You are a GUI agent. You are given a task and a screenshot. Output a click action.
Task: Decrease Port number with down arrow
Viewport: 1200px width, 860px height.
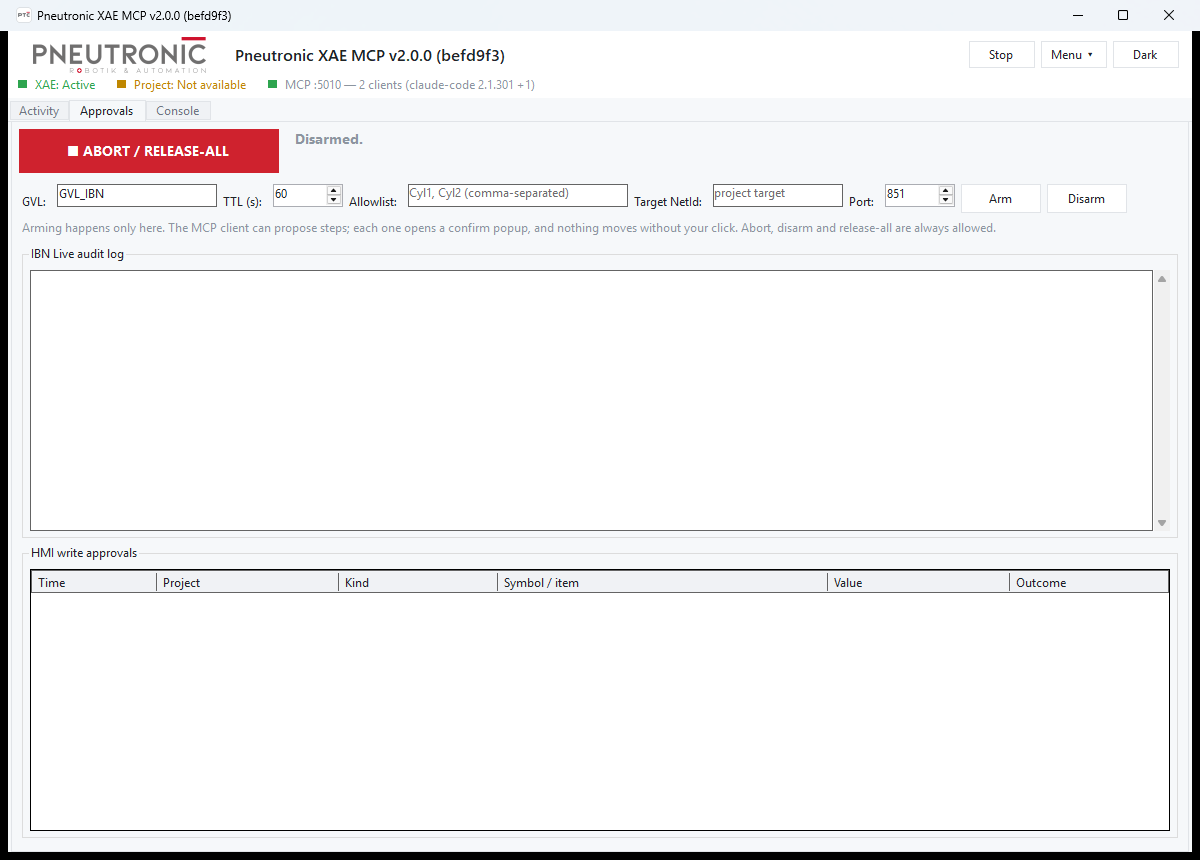pos(946,201)
